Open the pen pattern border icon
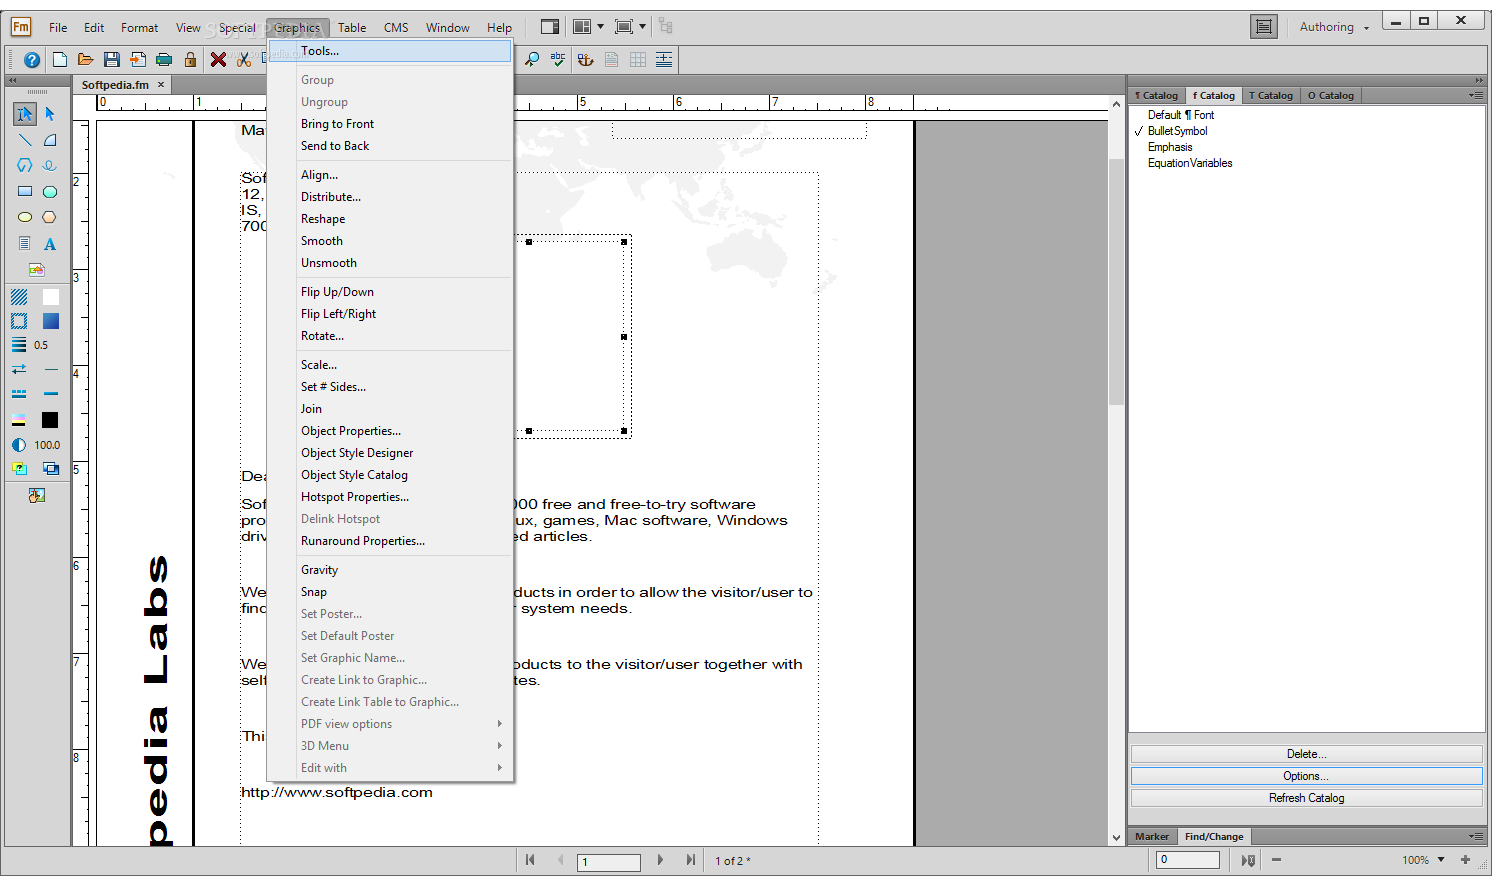This screenshot has height=876, width=1492. tap(19, 321)
